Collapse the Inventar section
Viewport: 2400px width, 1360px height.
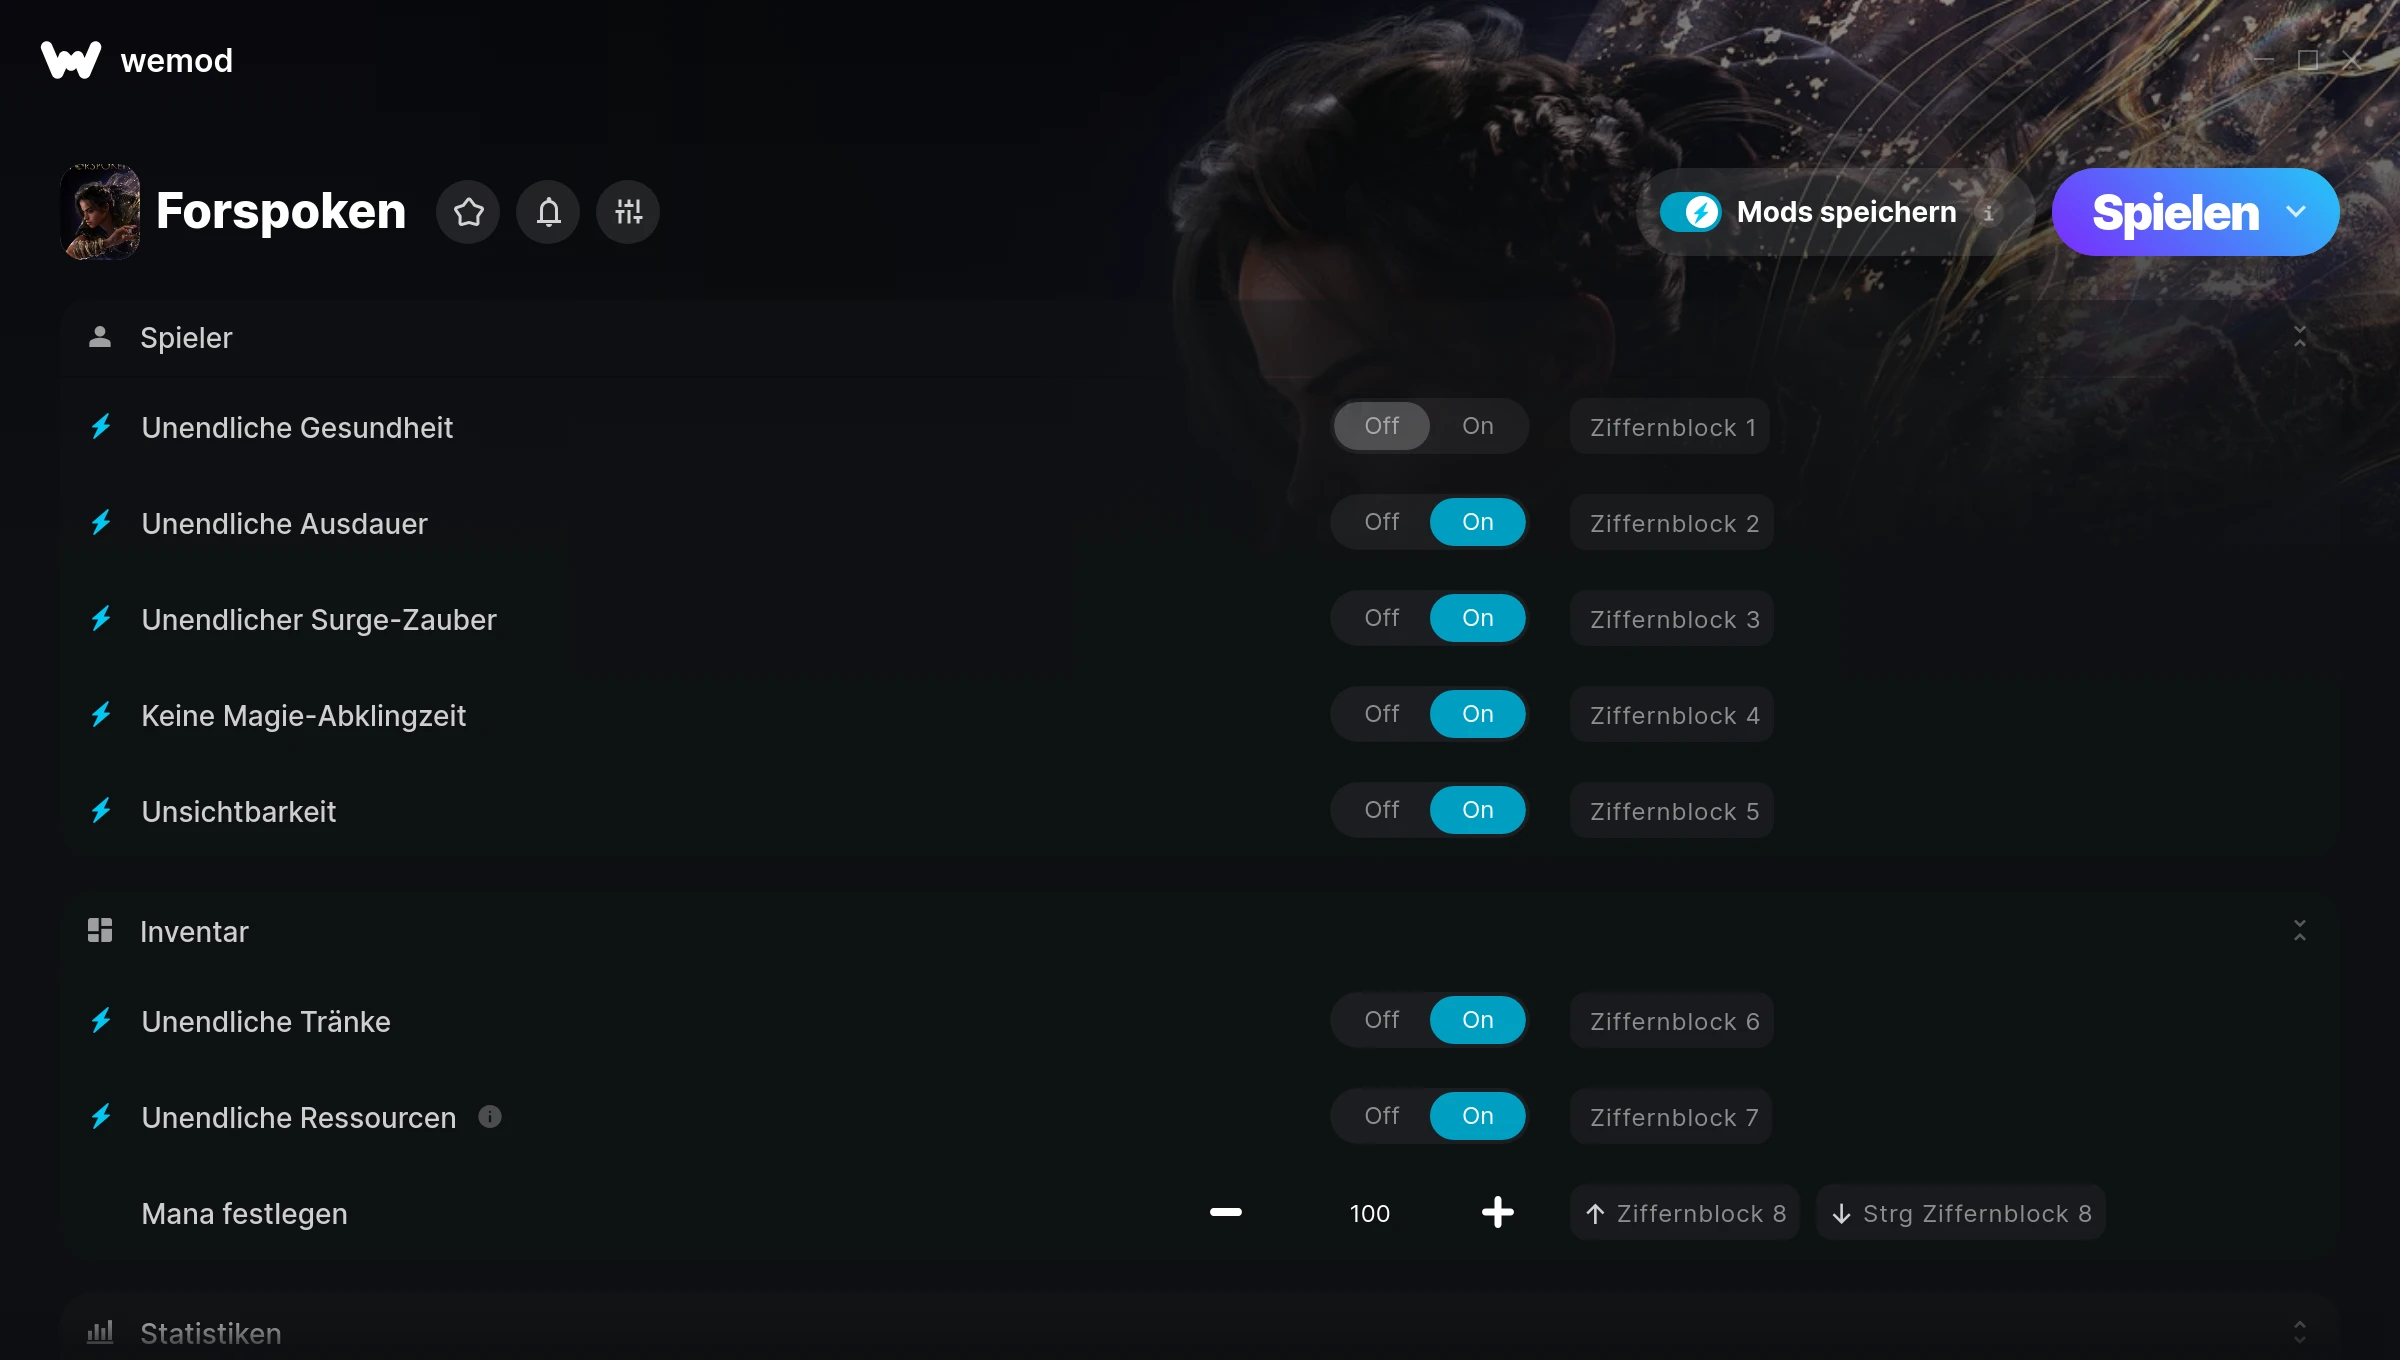pyautogui.click(x=2300, y=931)
